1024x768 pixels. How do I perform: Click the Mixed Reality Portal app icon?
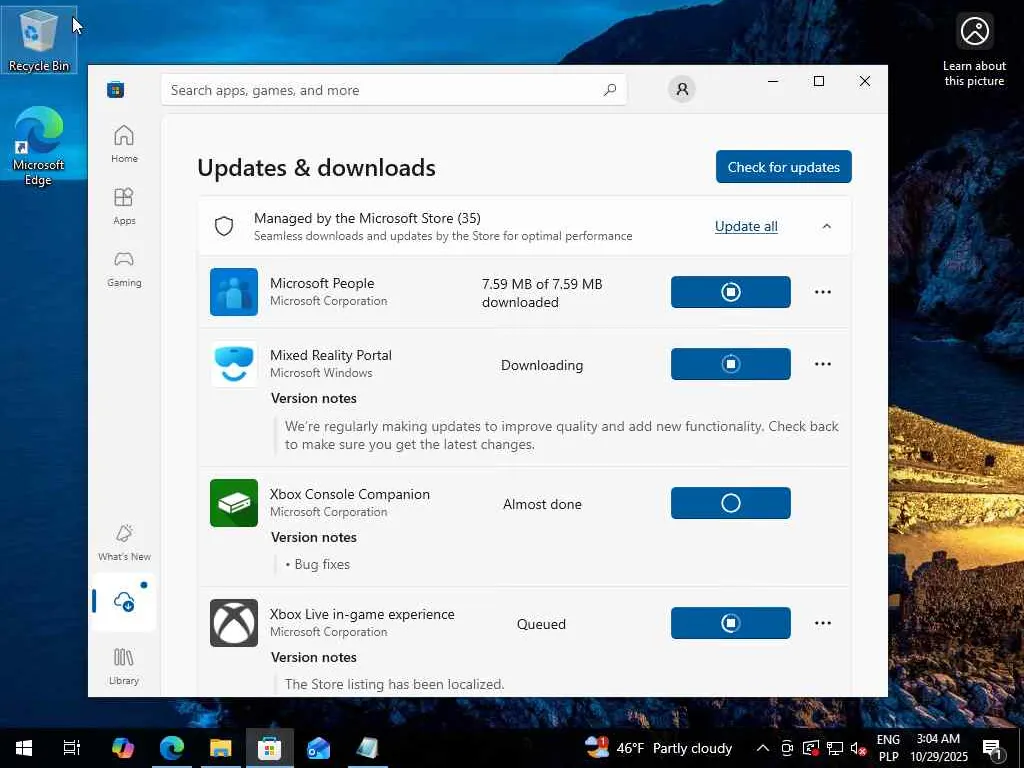click(x=234, y=364)
